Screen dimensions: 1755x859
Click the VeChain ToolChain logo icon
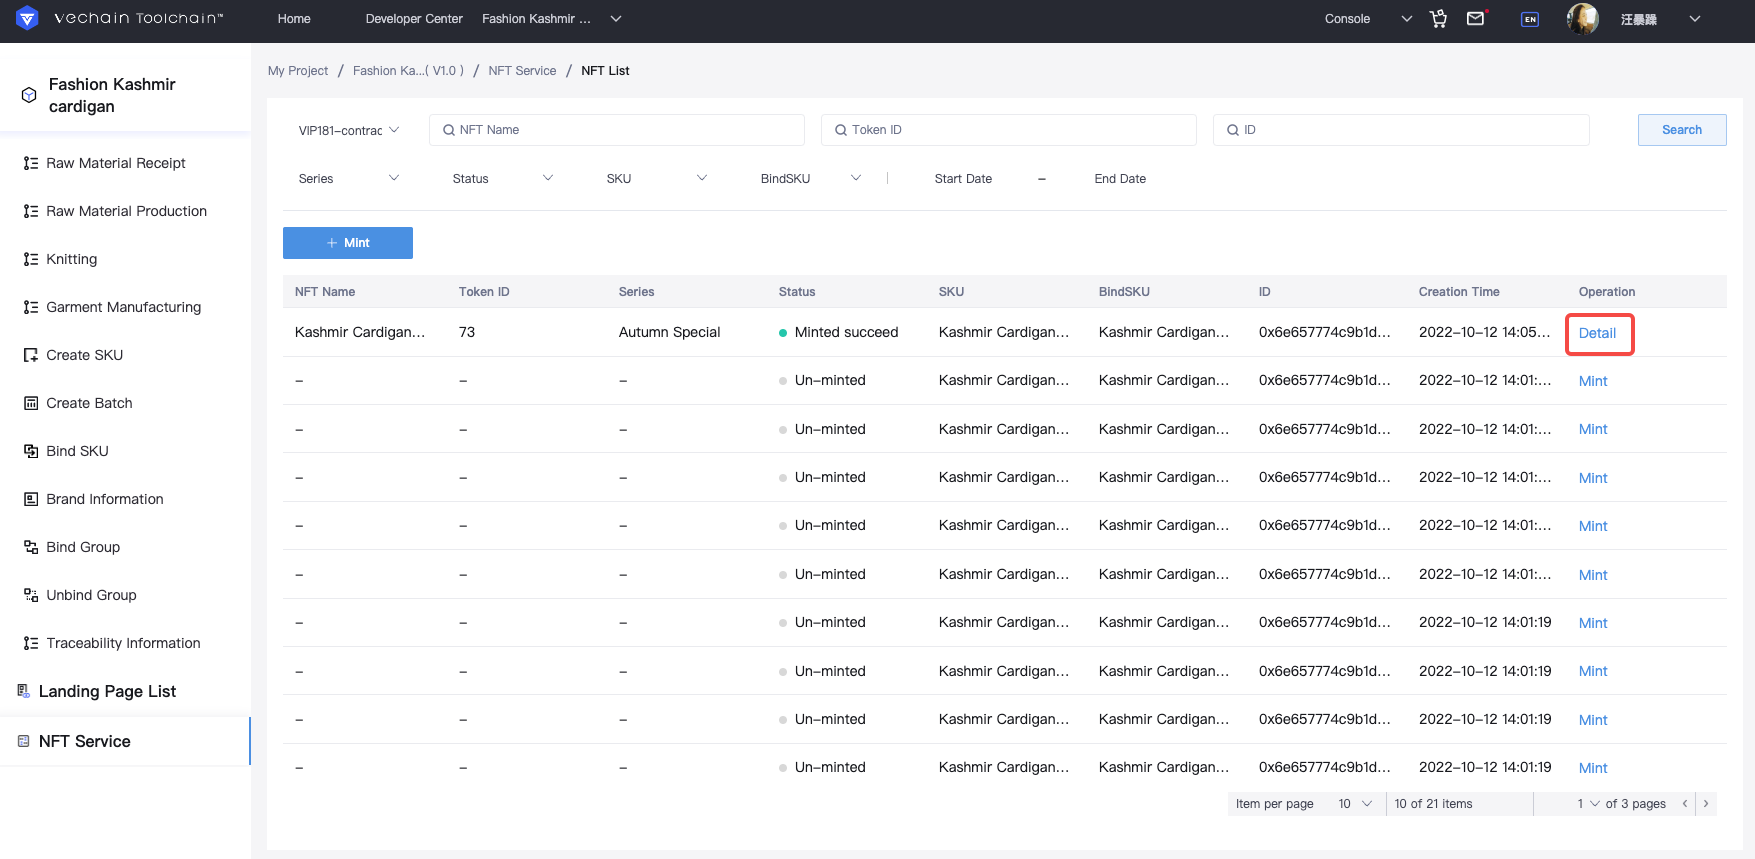coord(28,18)
